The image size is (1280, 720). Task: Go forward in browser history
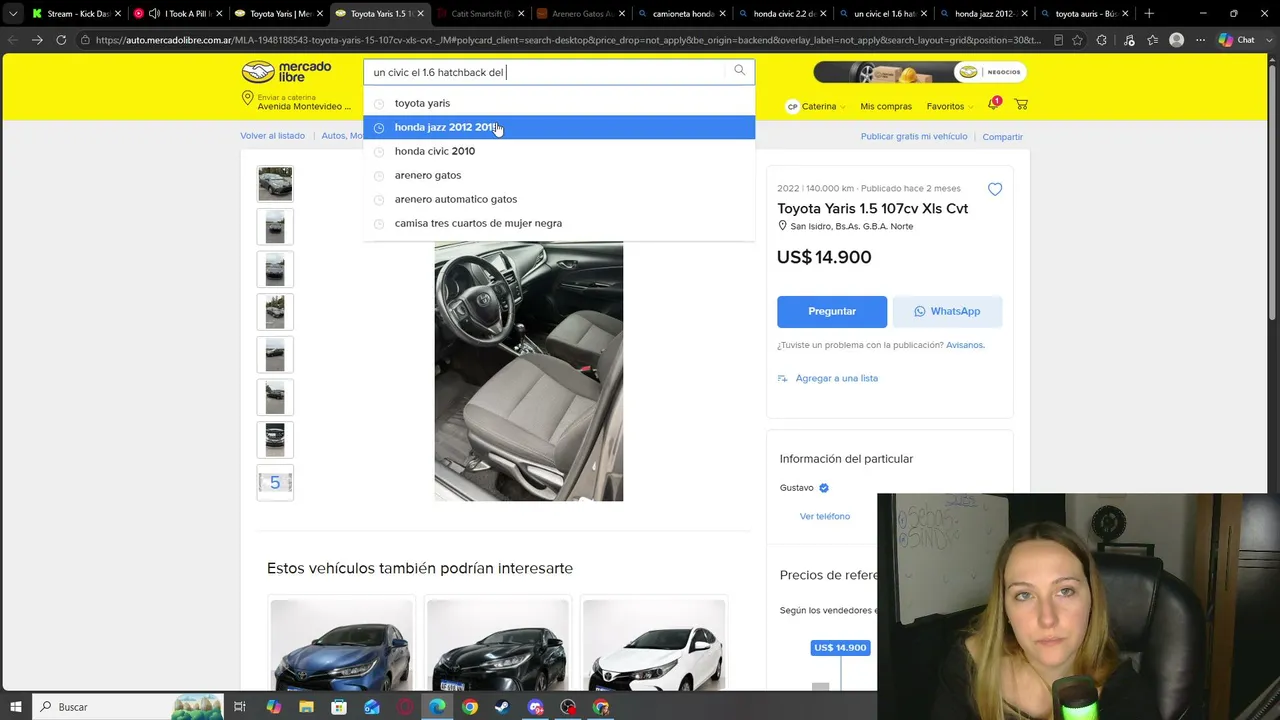[x=37, y=40]
